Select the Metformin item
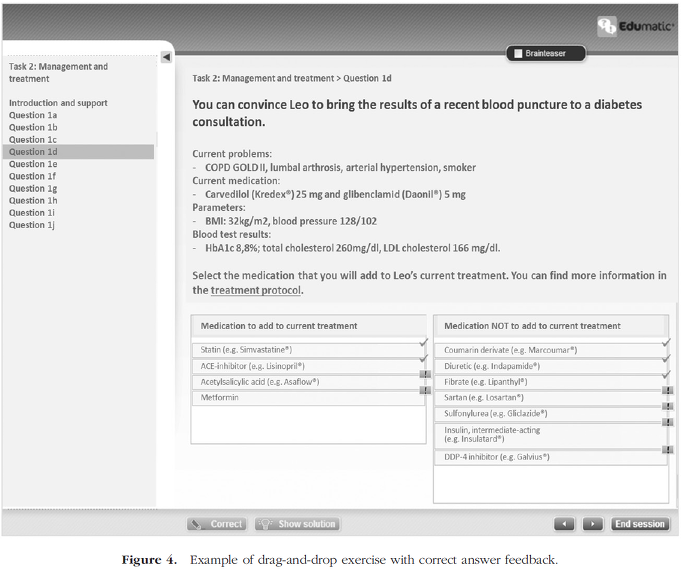This screenshot has height=572, width=683. (x=308, y=398)
